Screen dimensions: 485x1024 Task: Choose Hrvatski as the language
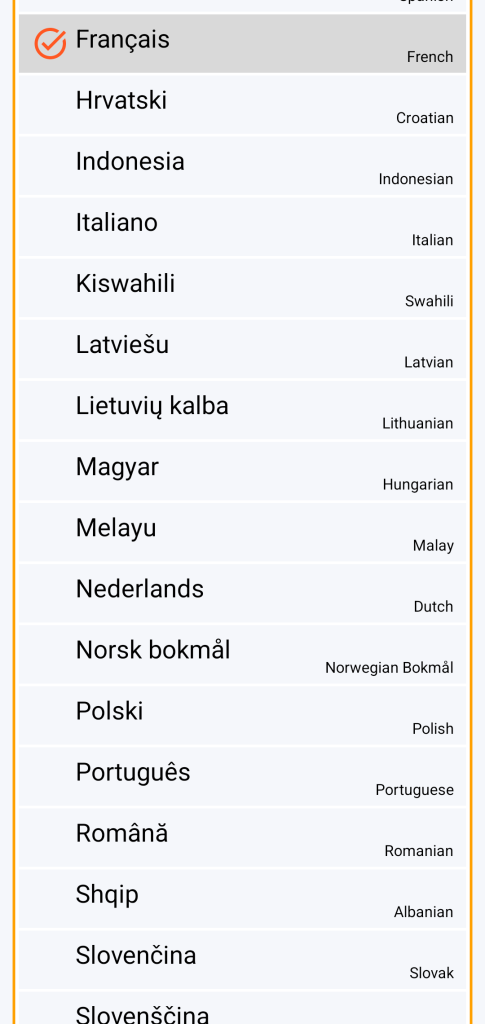coord(242,104)
